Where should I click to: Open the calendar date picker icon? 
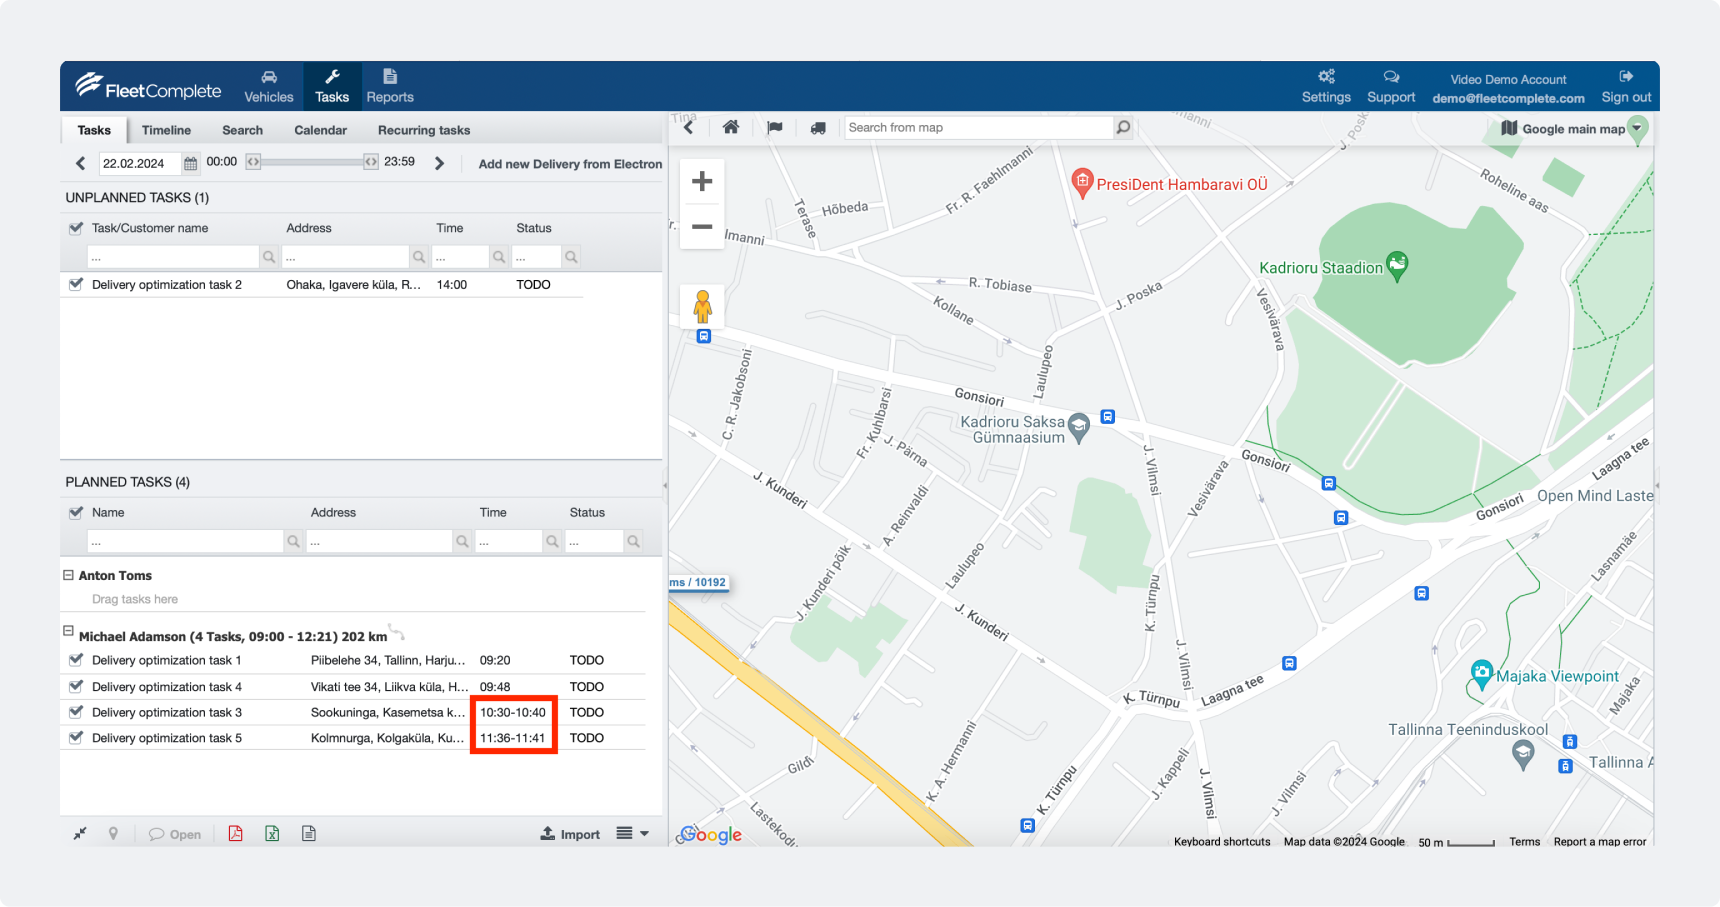click(x=190, y=163)
